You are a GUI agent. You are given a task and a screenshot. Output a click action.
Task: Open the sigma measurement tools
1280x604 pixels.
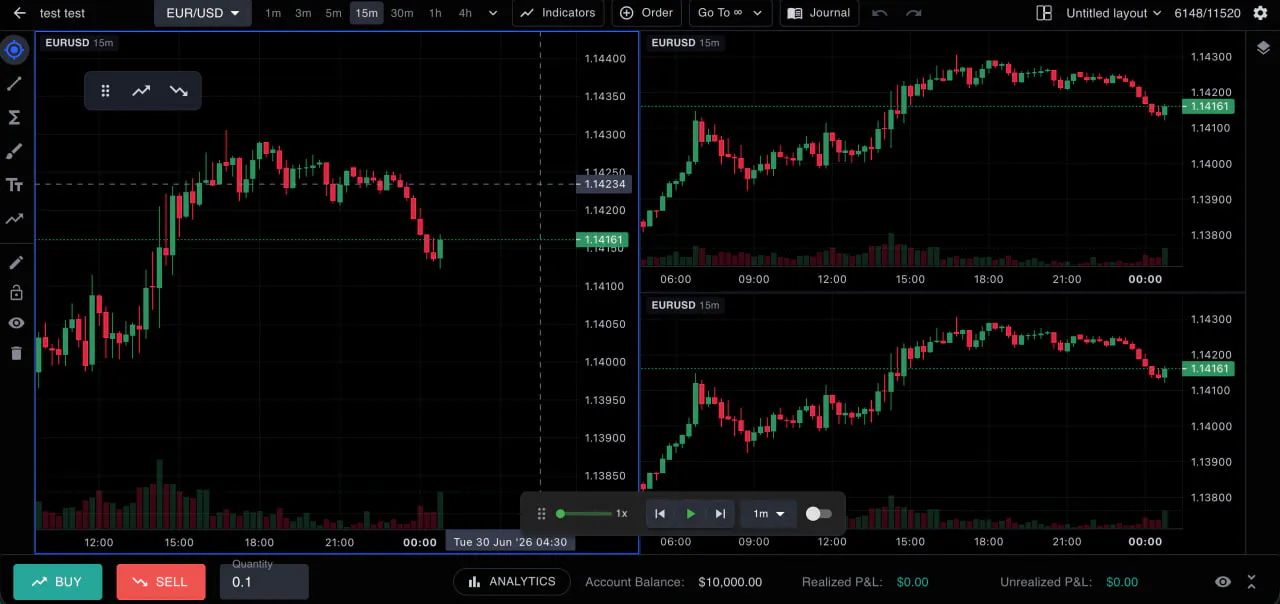tap(15, 117)
